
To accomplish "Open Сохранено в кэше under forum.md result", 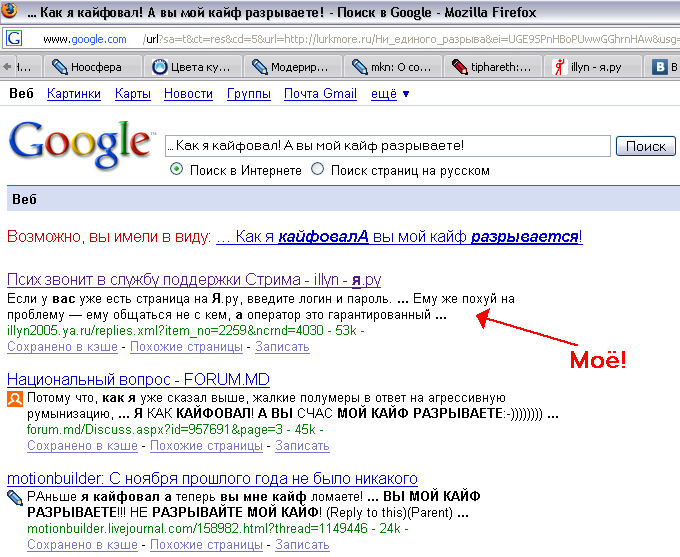I will [x=82, y=446].
